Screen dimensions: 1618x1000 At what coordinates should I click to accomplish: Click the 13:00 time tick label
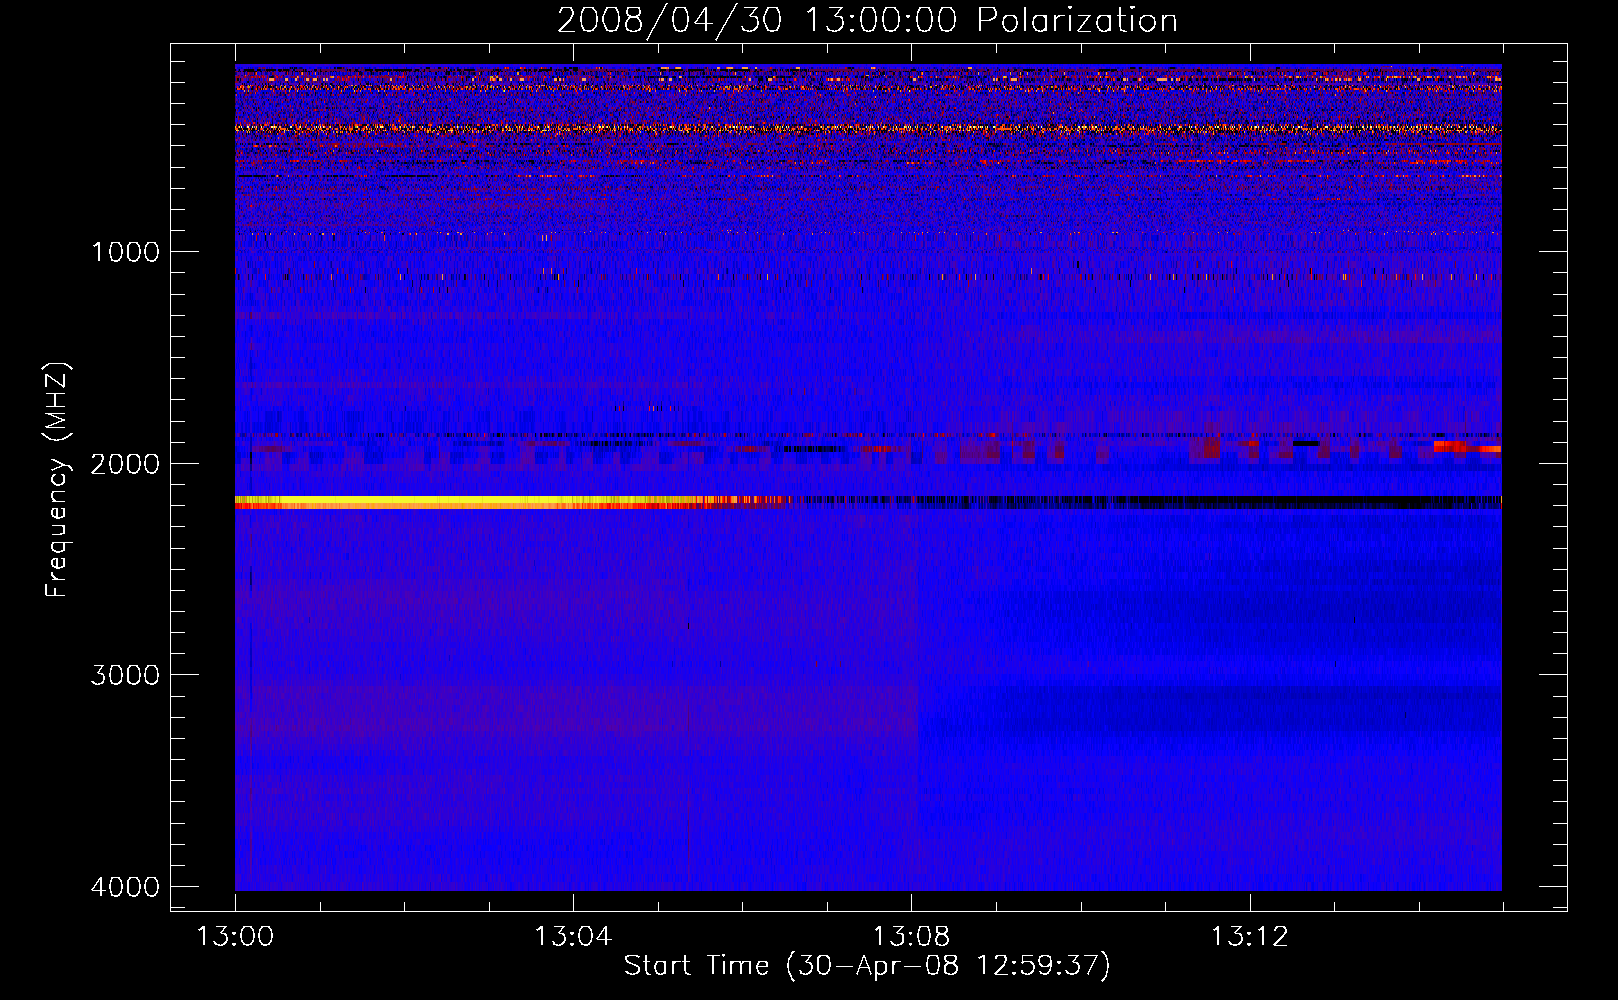coord(235,937)
